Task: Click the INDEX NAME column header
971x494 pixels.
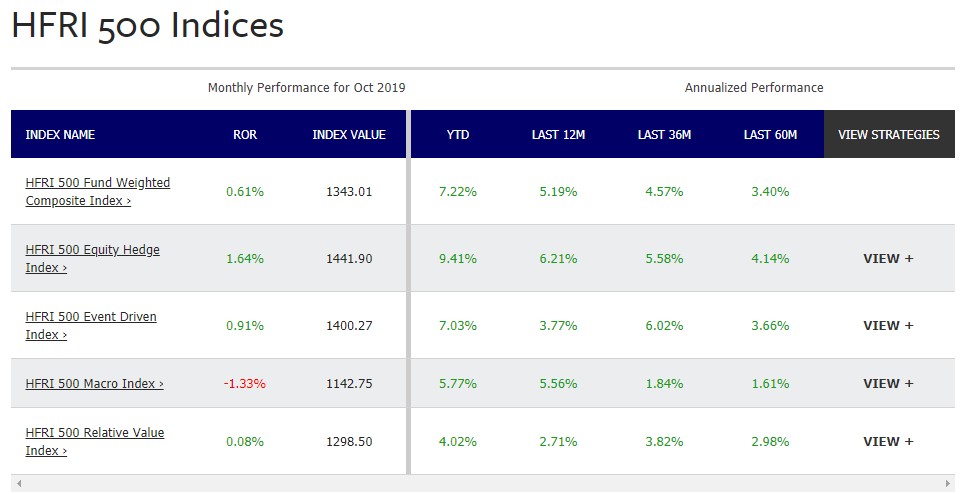Action: pos(60,134)
